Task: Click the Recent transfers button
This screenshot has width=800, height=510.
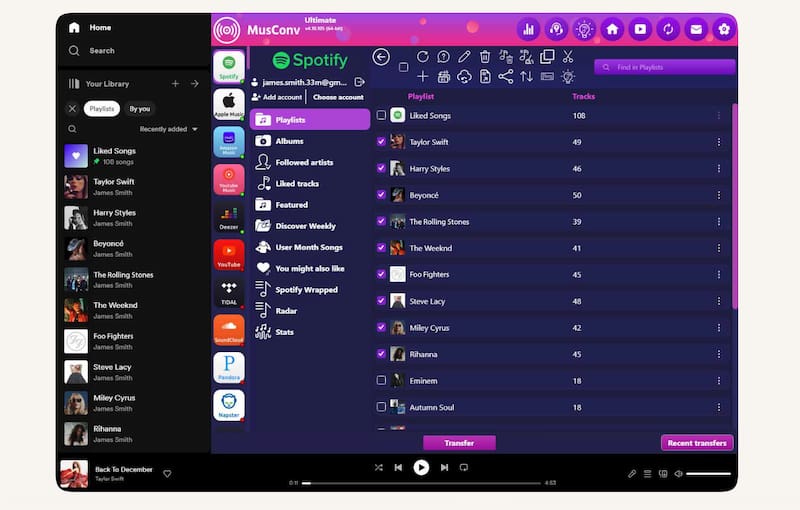Action: [x=697, y=443]
